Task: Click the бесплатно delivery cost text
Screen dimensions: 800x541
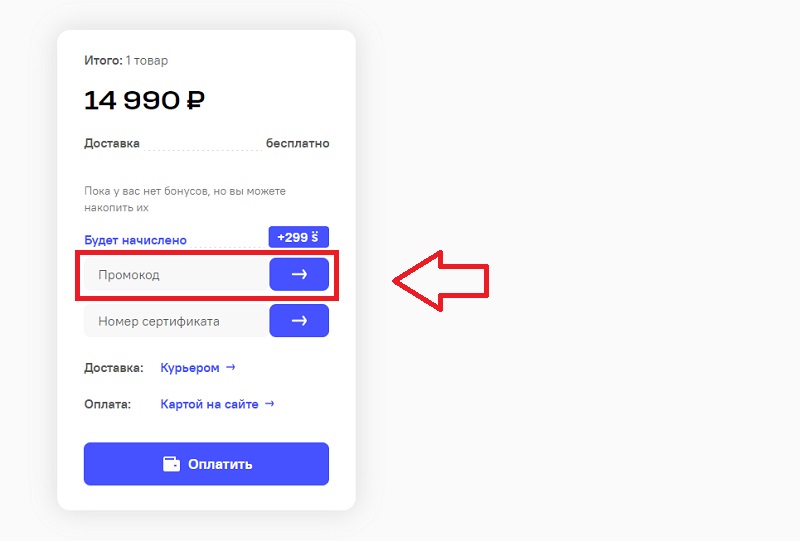Action: coord(297,143)
